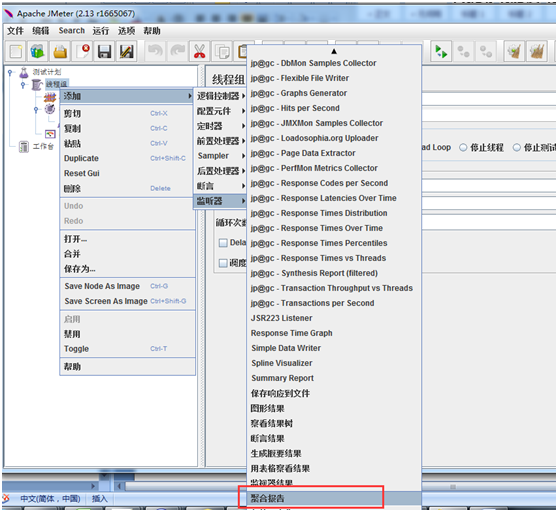Click the Save floppy disk toolbar icon
This screenshot has height=512, width=558.
point(104,52)
